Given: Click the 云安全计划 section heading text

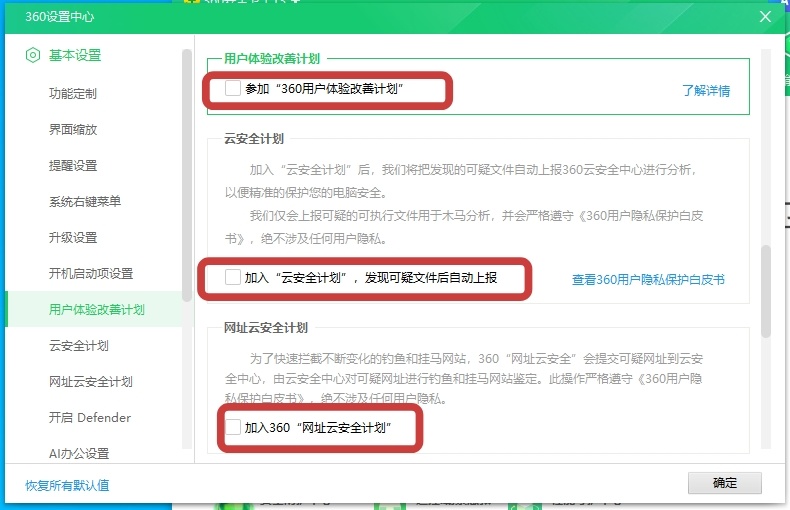Looking at the screenshot, I should point(254,139).
